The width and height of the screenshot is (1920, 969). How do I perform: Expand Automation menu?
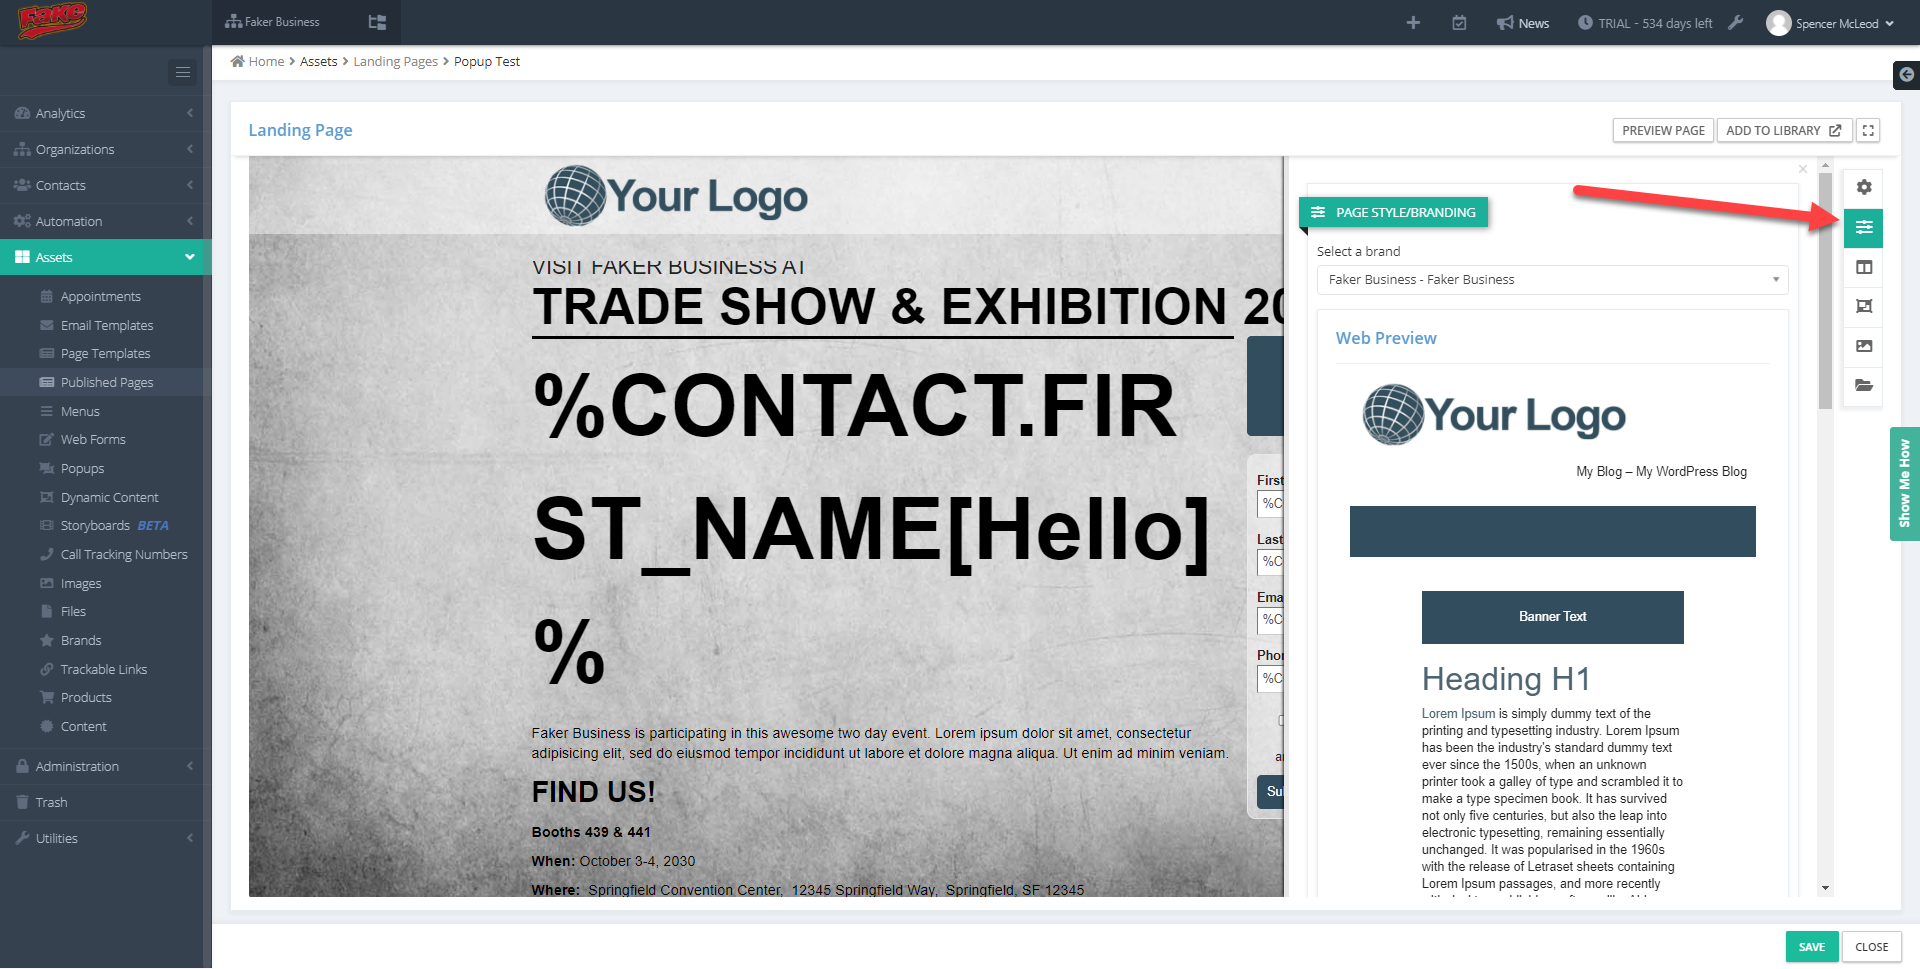point(101,222)
